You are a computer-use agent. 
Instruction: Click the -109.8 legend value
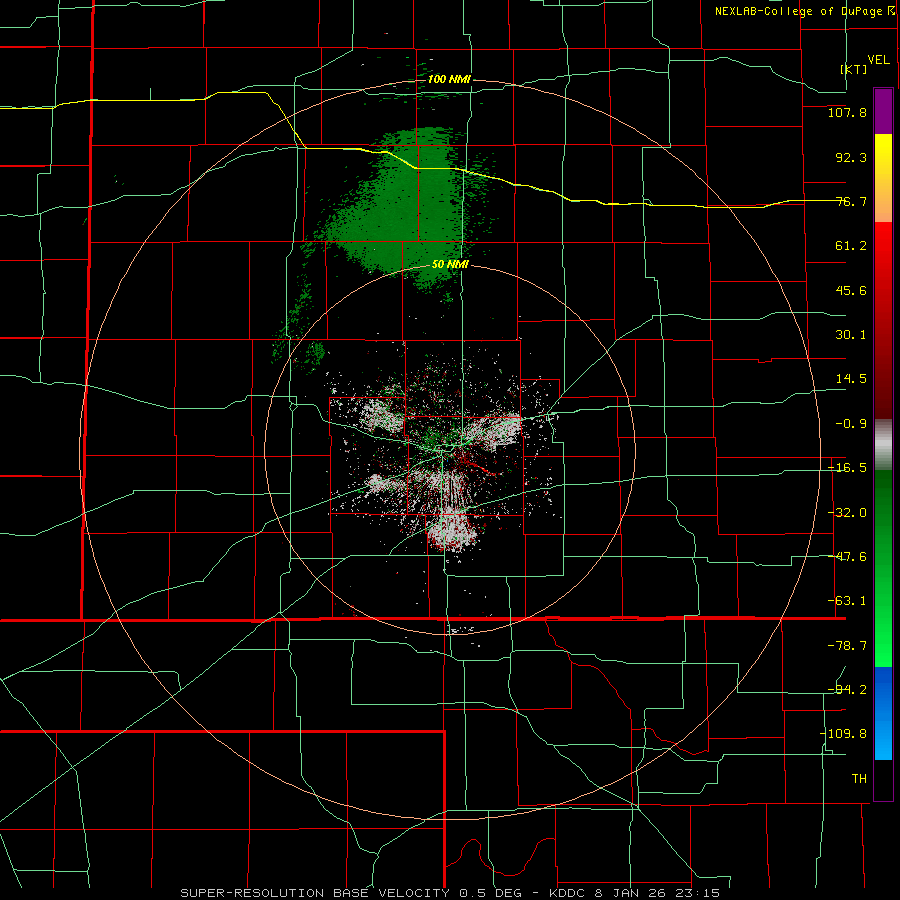pyautogui.click(x=843, y=734)
